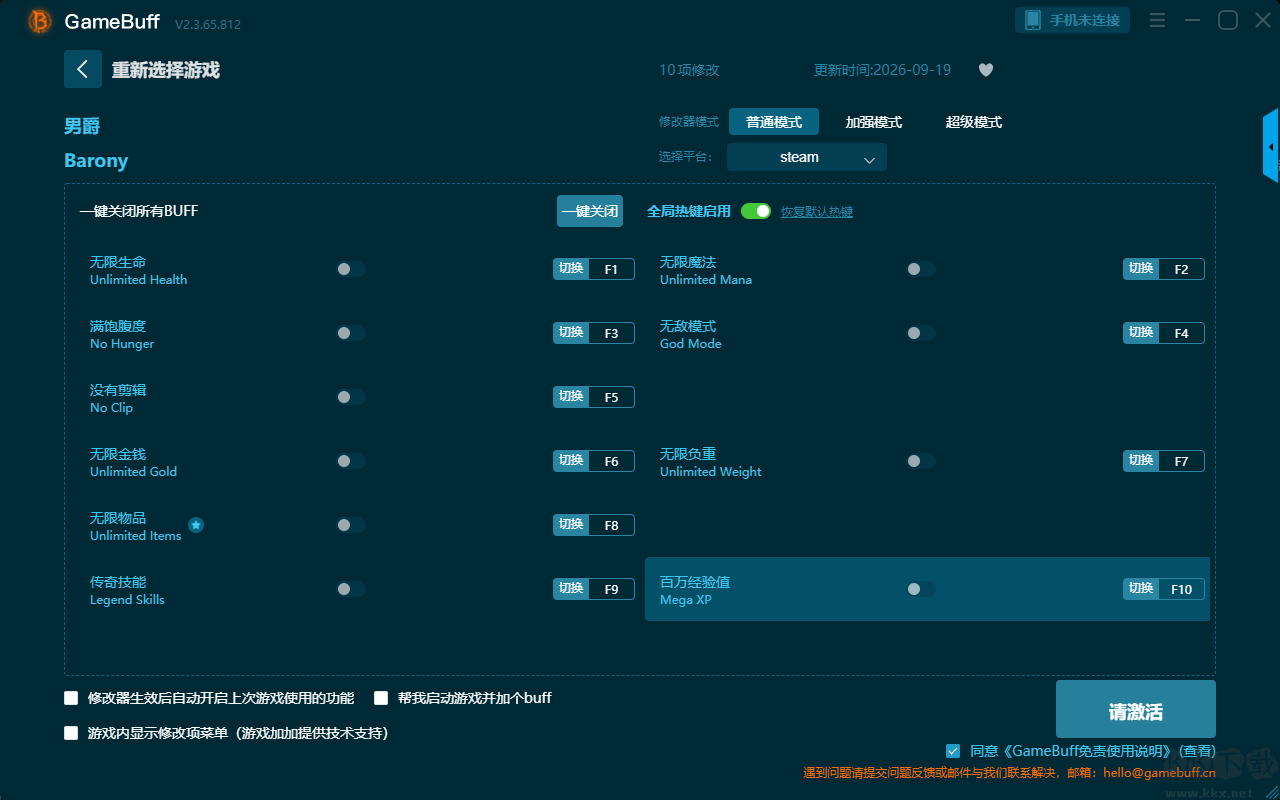
Task: Enable the No Hunger switch
Action: [x=351, y=333]
